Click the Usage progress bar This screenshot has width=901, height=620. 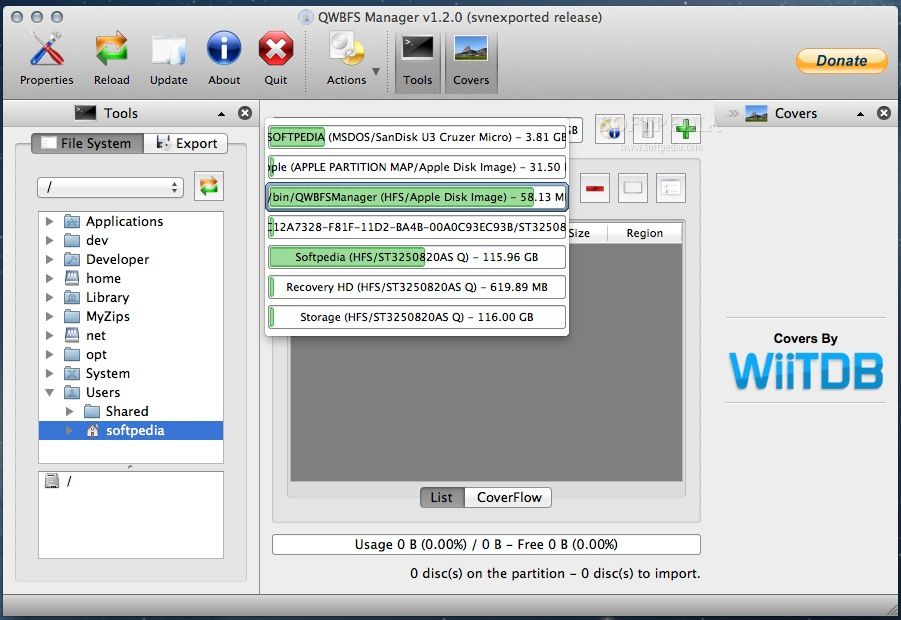(x=486, y=544)
